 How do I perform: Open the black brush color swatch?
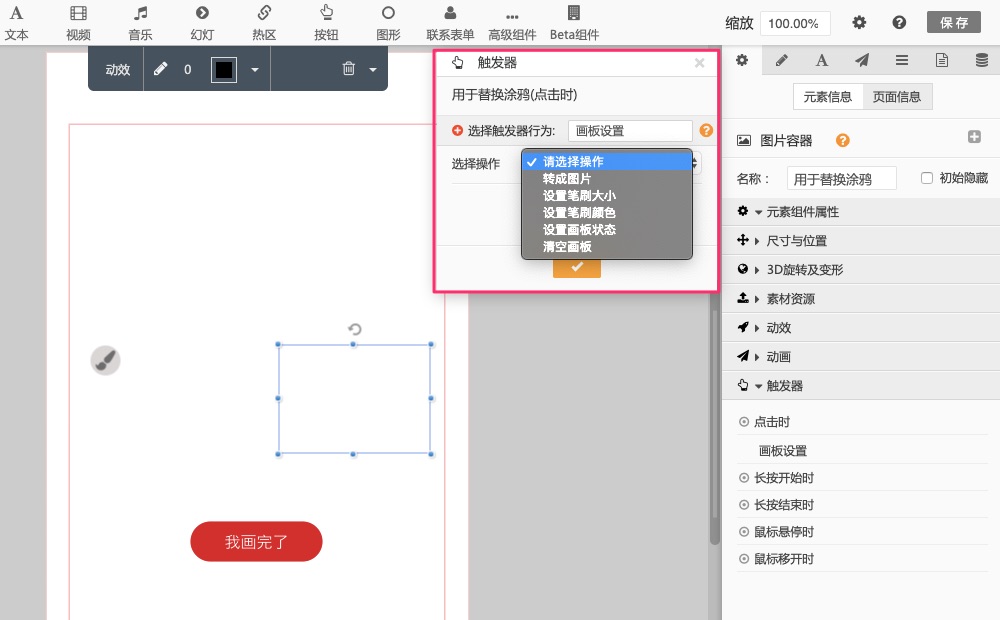point(224,69)
